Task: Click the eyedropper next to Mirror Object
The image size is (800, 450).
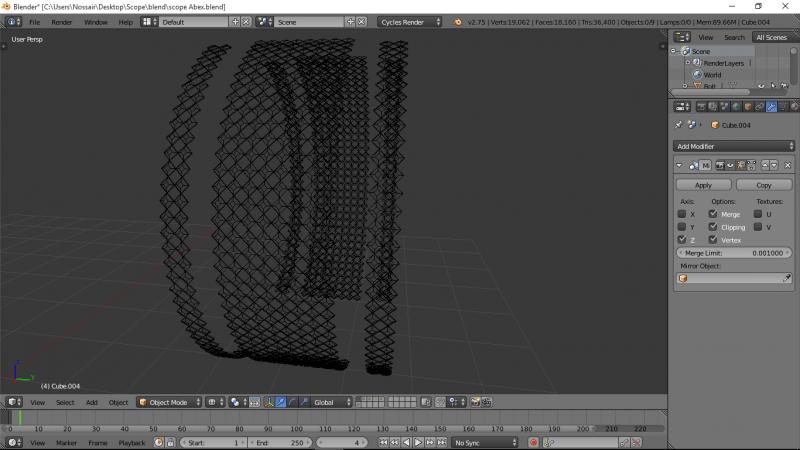Action: [x=787, y=279]
